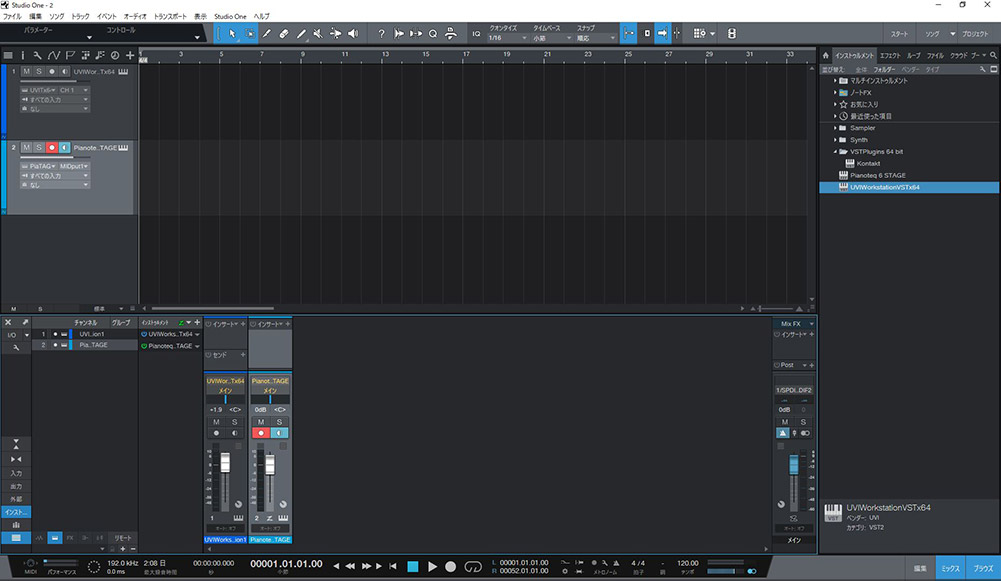Expand the Sampler folder in browser
Screen dimensions: 1001x581
pos(835,128)
